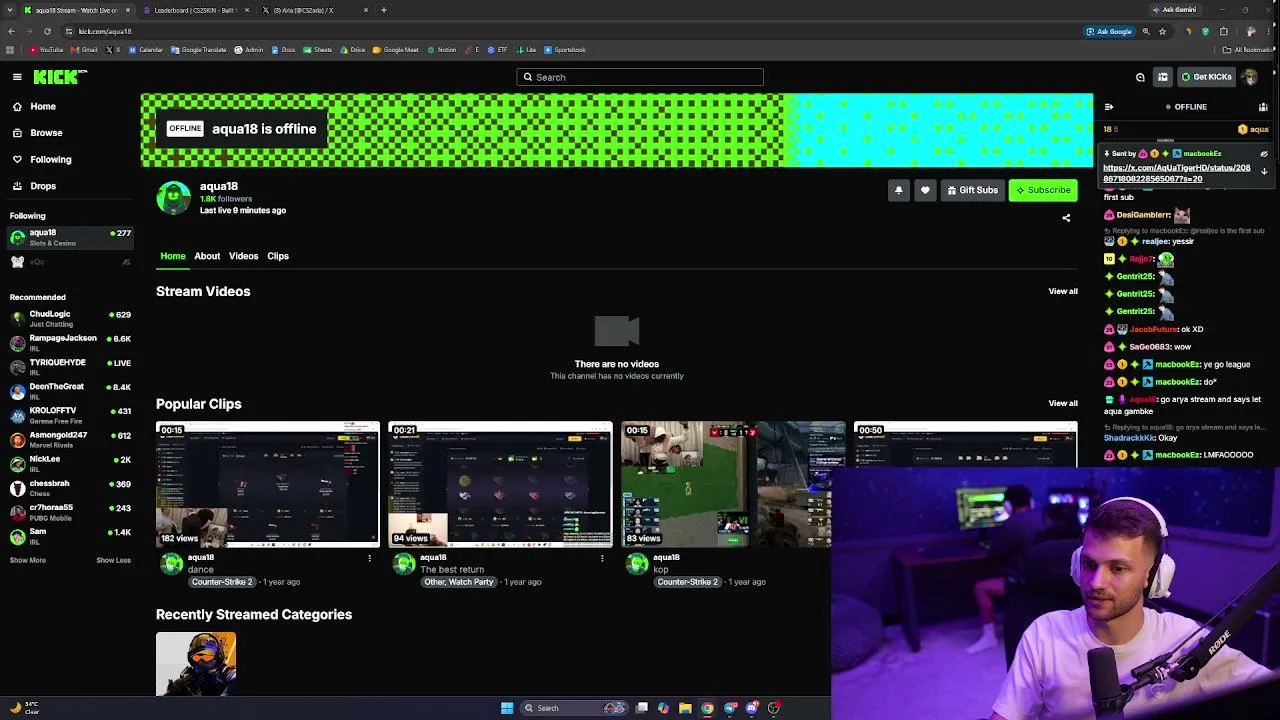The width and height of the screenshot is (1280, 720).
Task: Open File Explorer from the taskbar
Action: pos(685,708)
